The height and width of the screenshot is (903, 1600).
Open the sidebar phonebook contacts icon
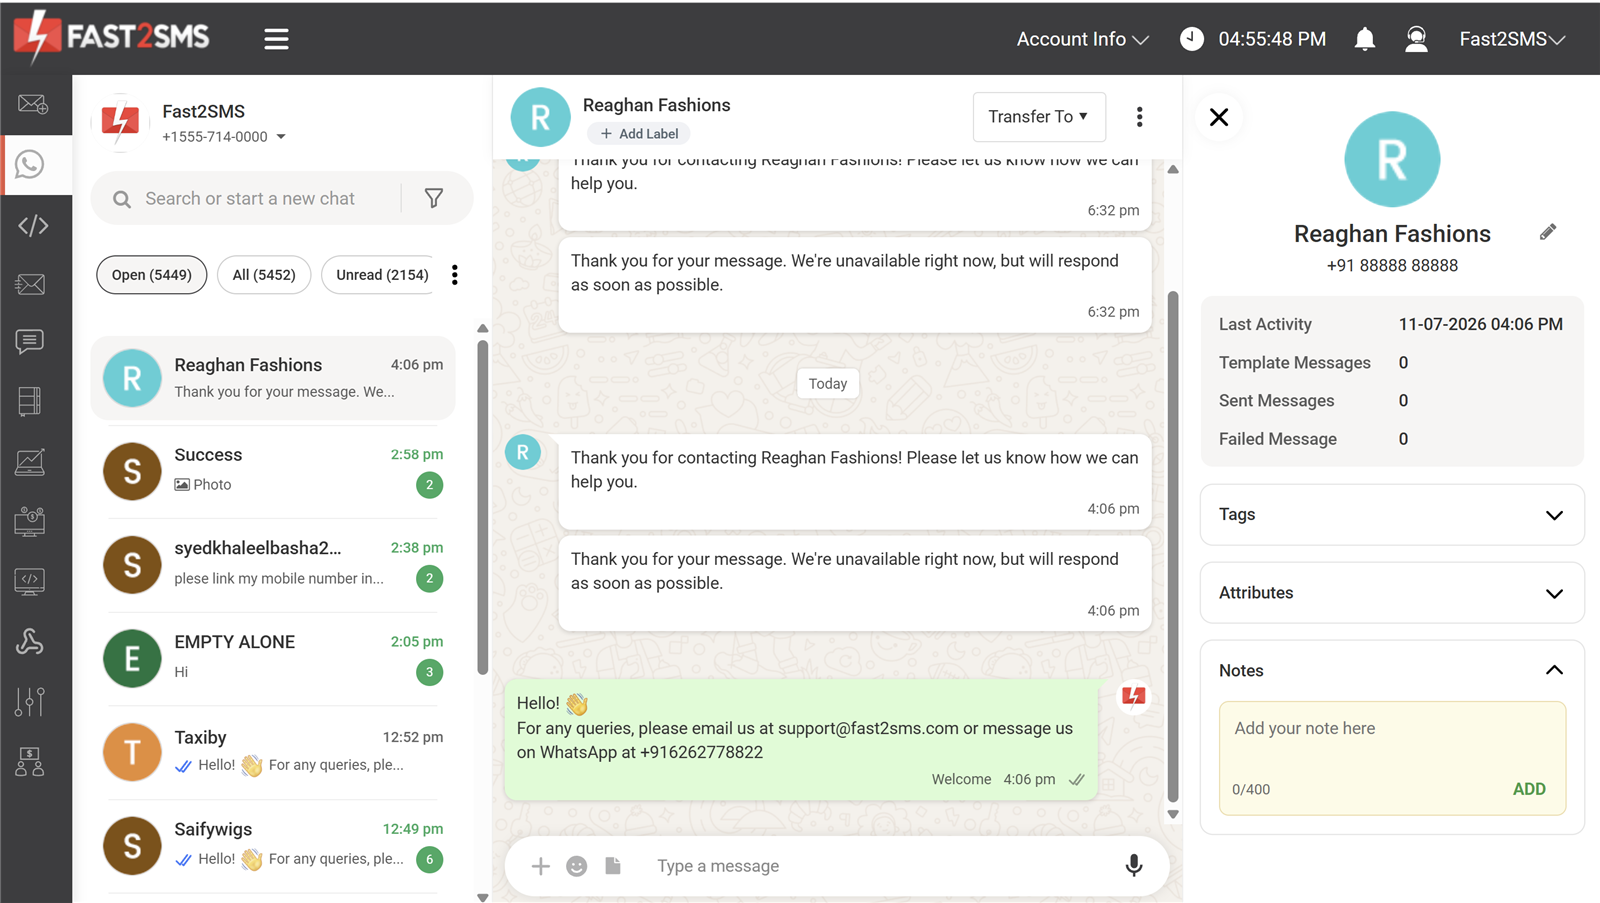pyautogui.click(x=30, y=401)
